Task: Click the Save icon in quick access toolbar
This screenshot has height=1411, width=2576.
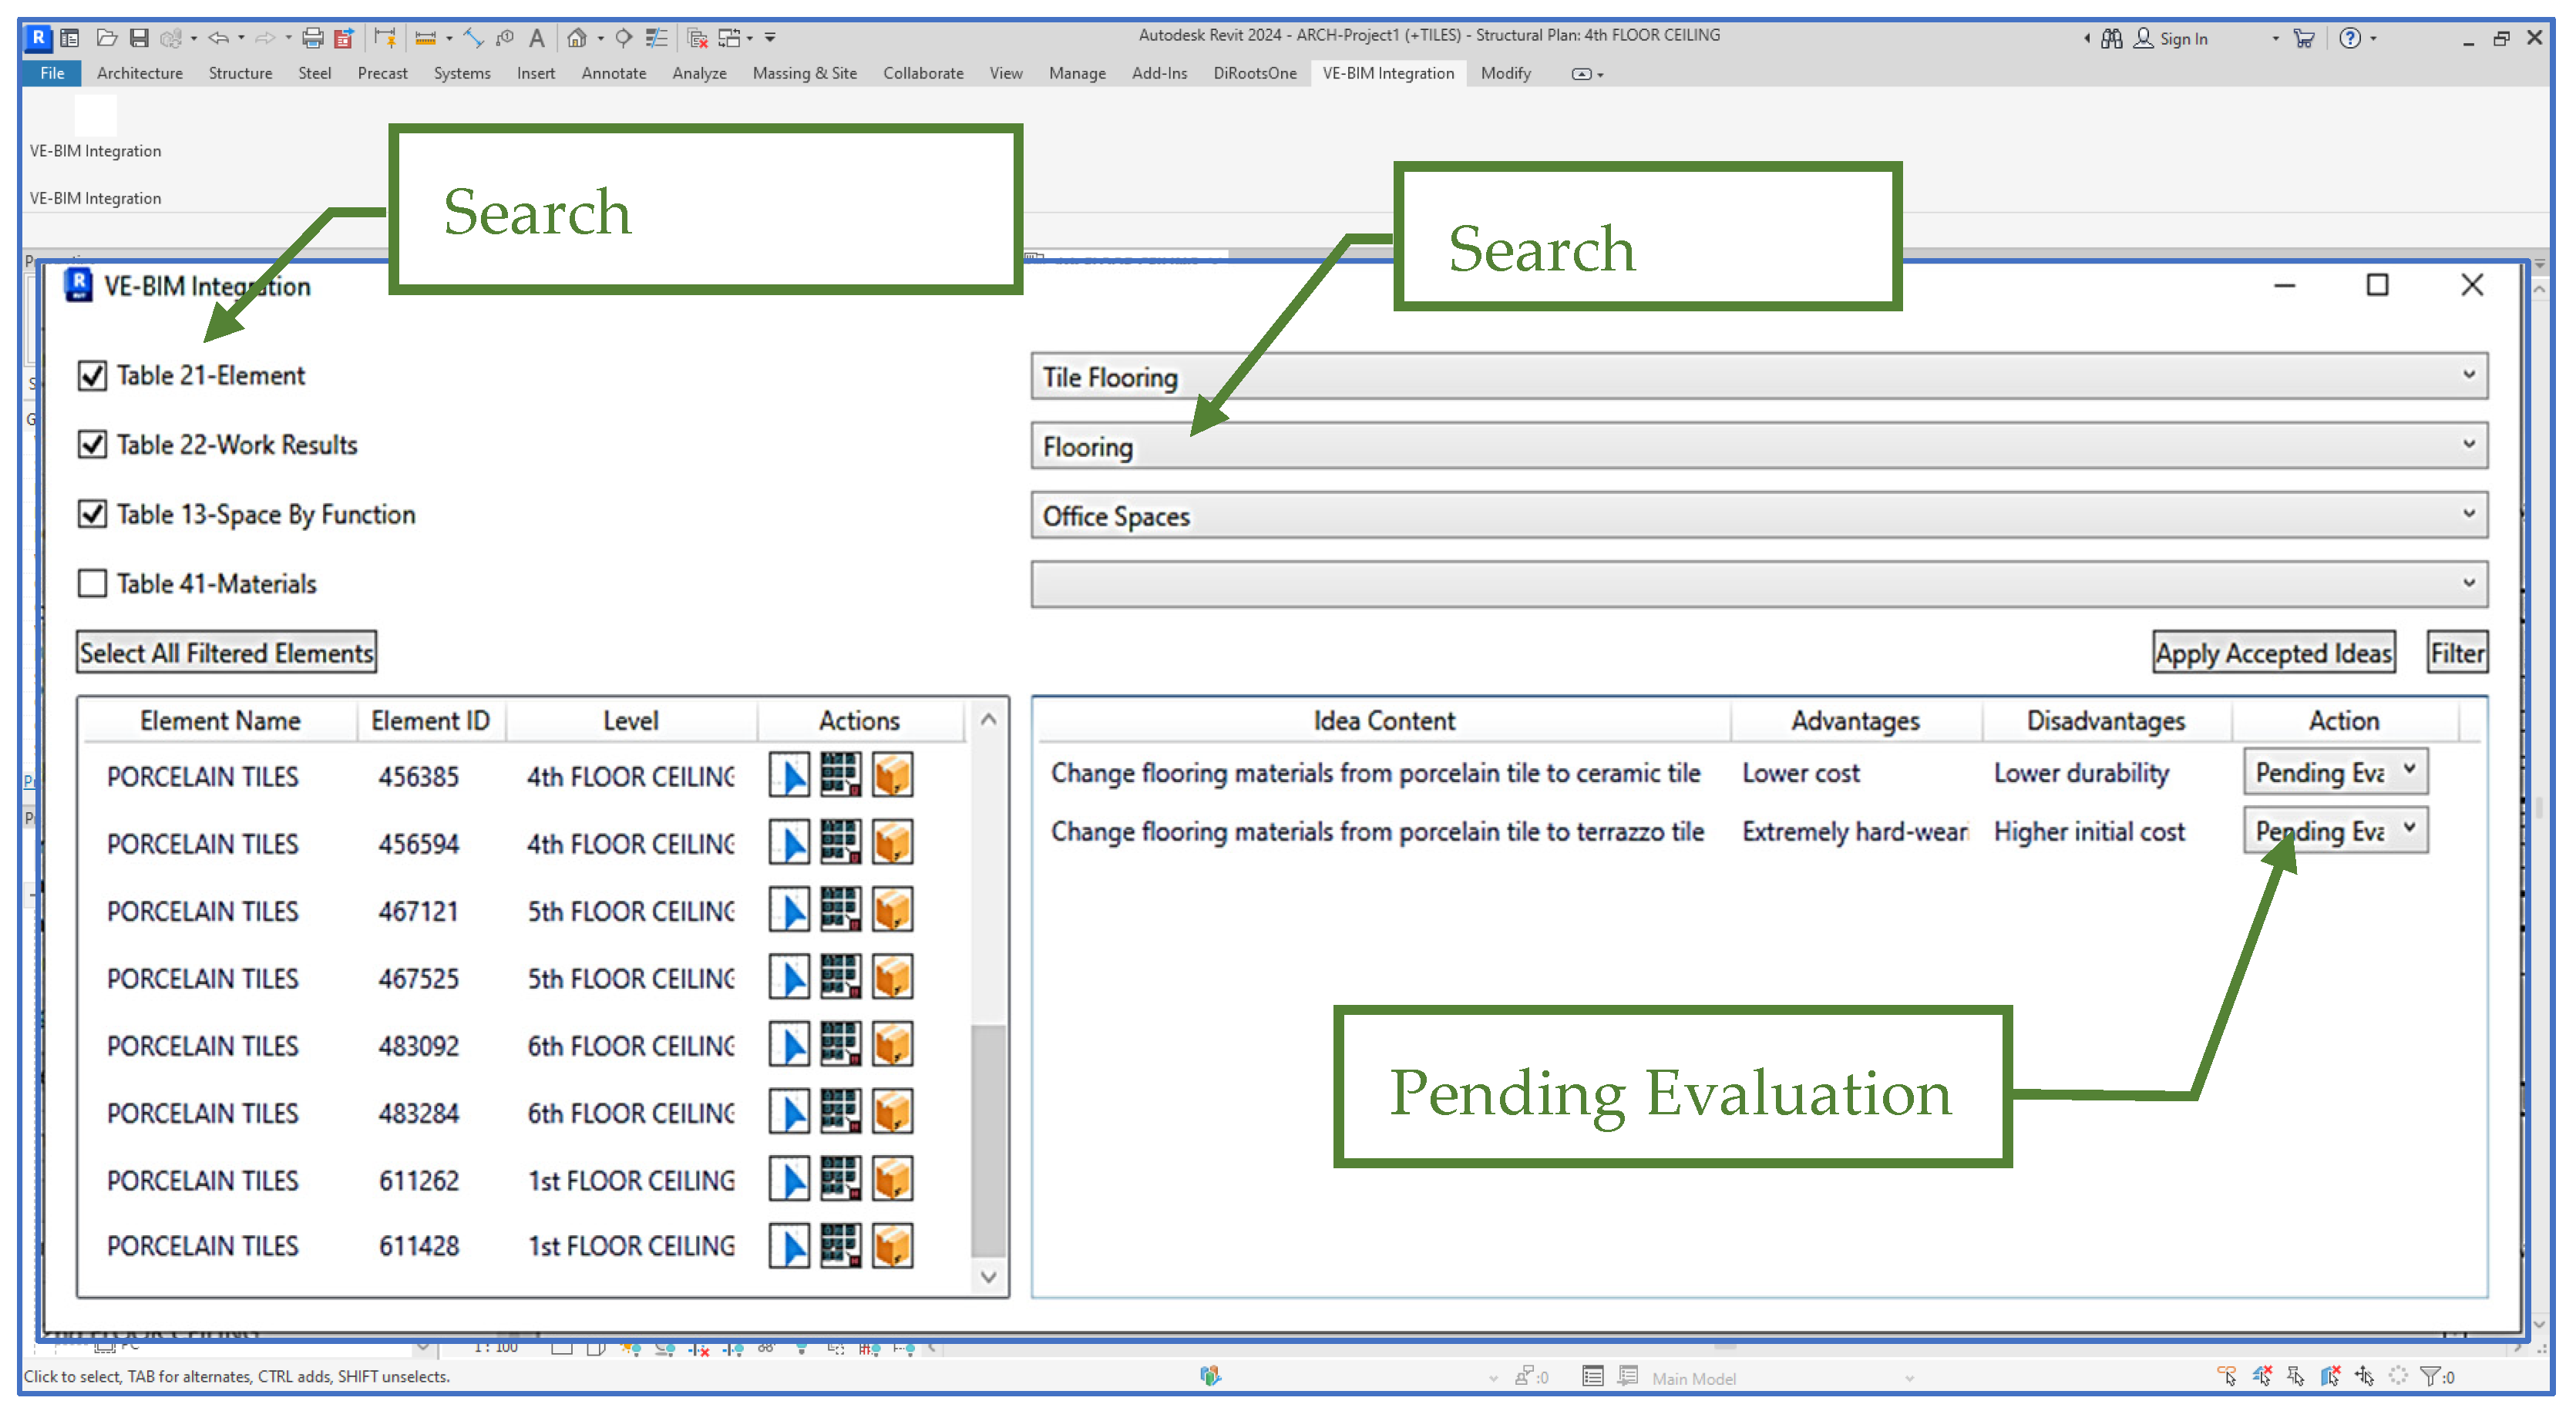Action: tap(139, 38)
